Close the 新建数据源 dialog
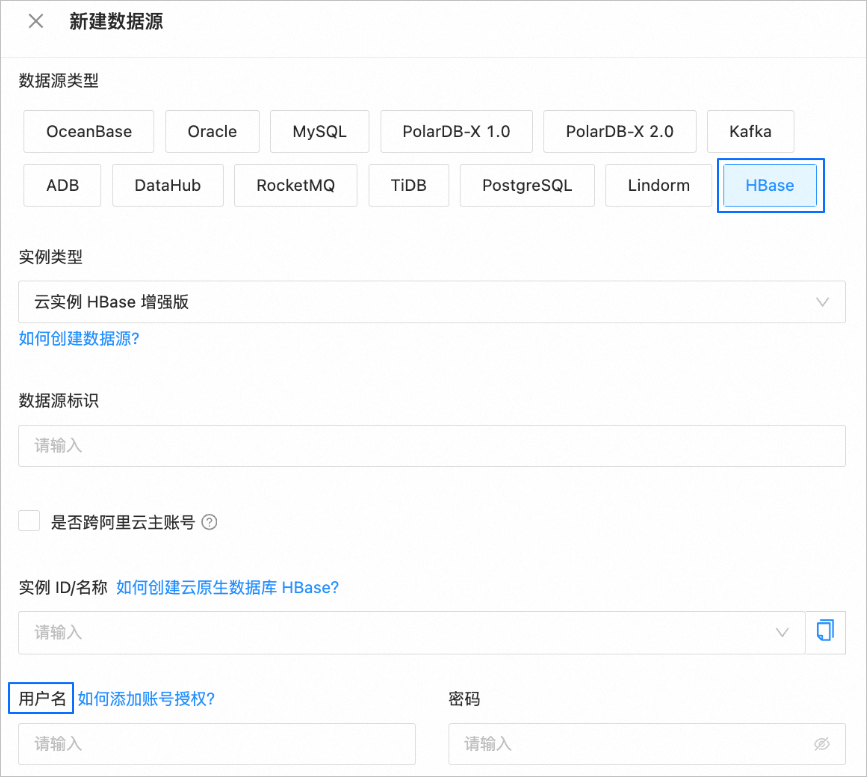The width and height of the screenshot is (867, 777). pyautogui.click(x=35, y=20)
